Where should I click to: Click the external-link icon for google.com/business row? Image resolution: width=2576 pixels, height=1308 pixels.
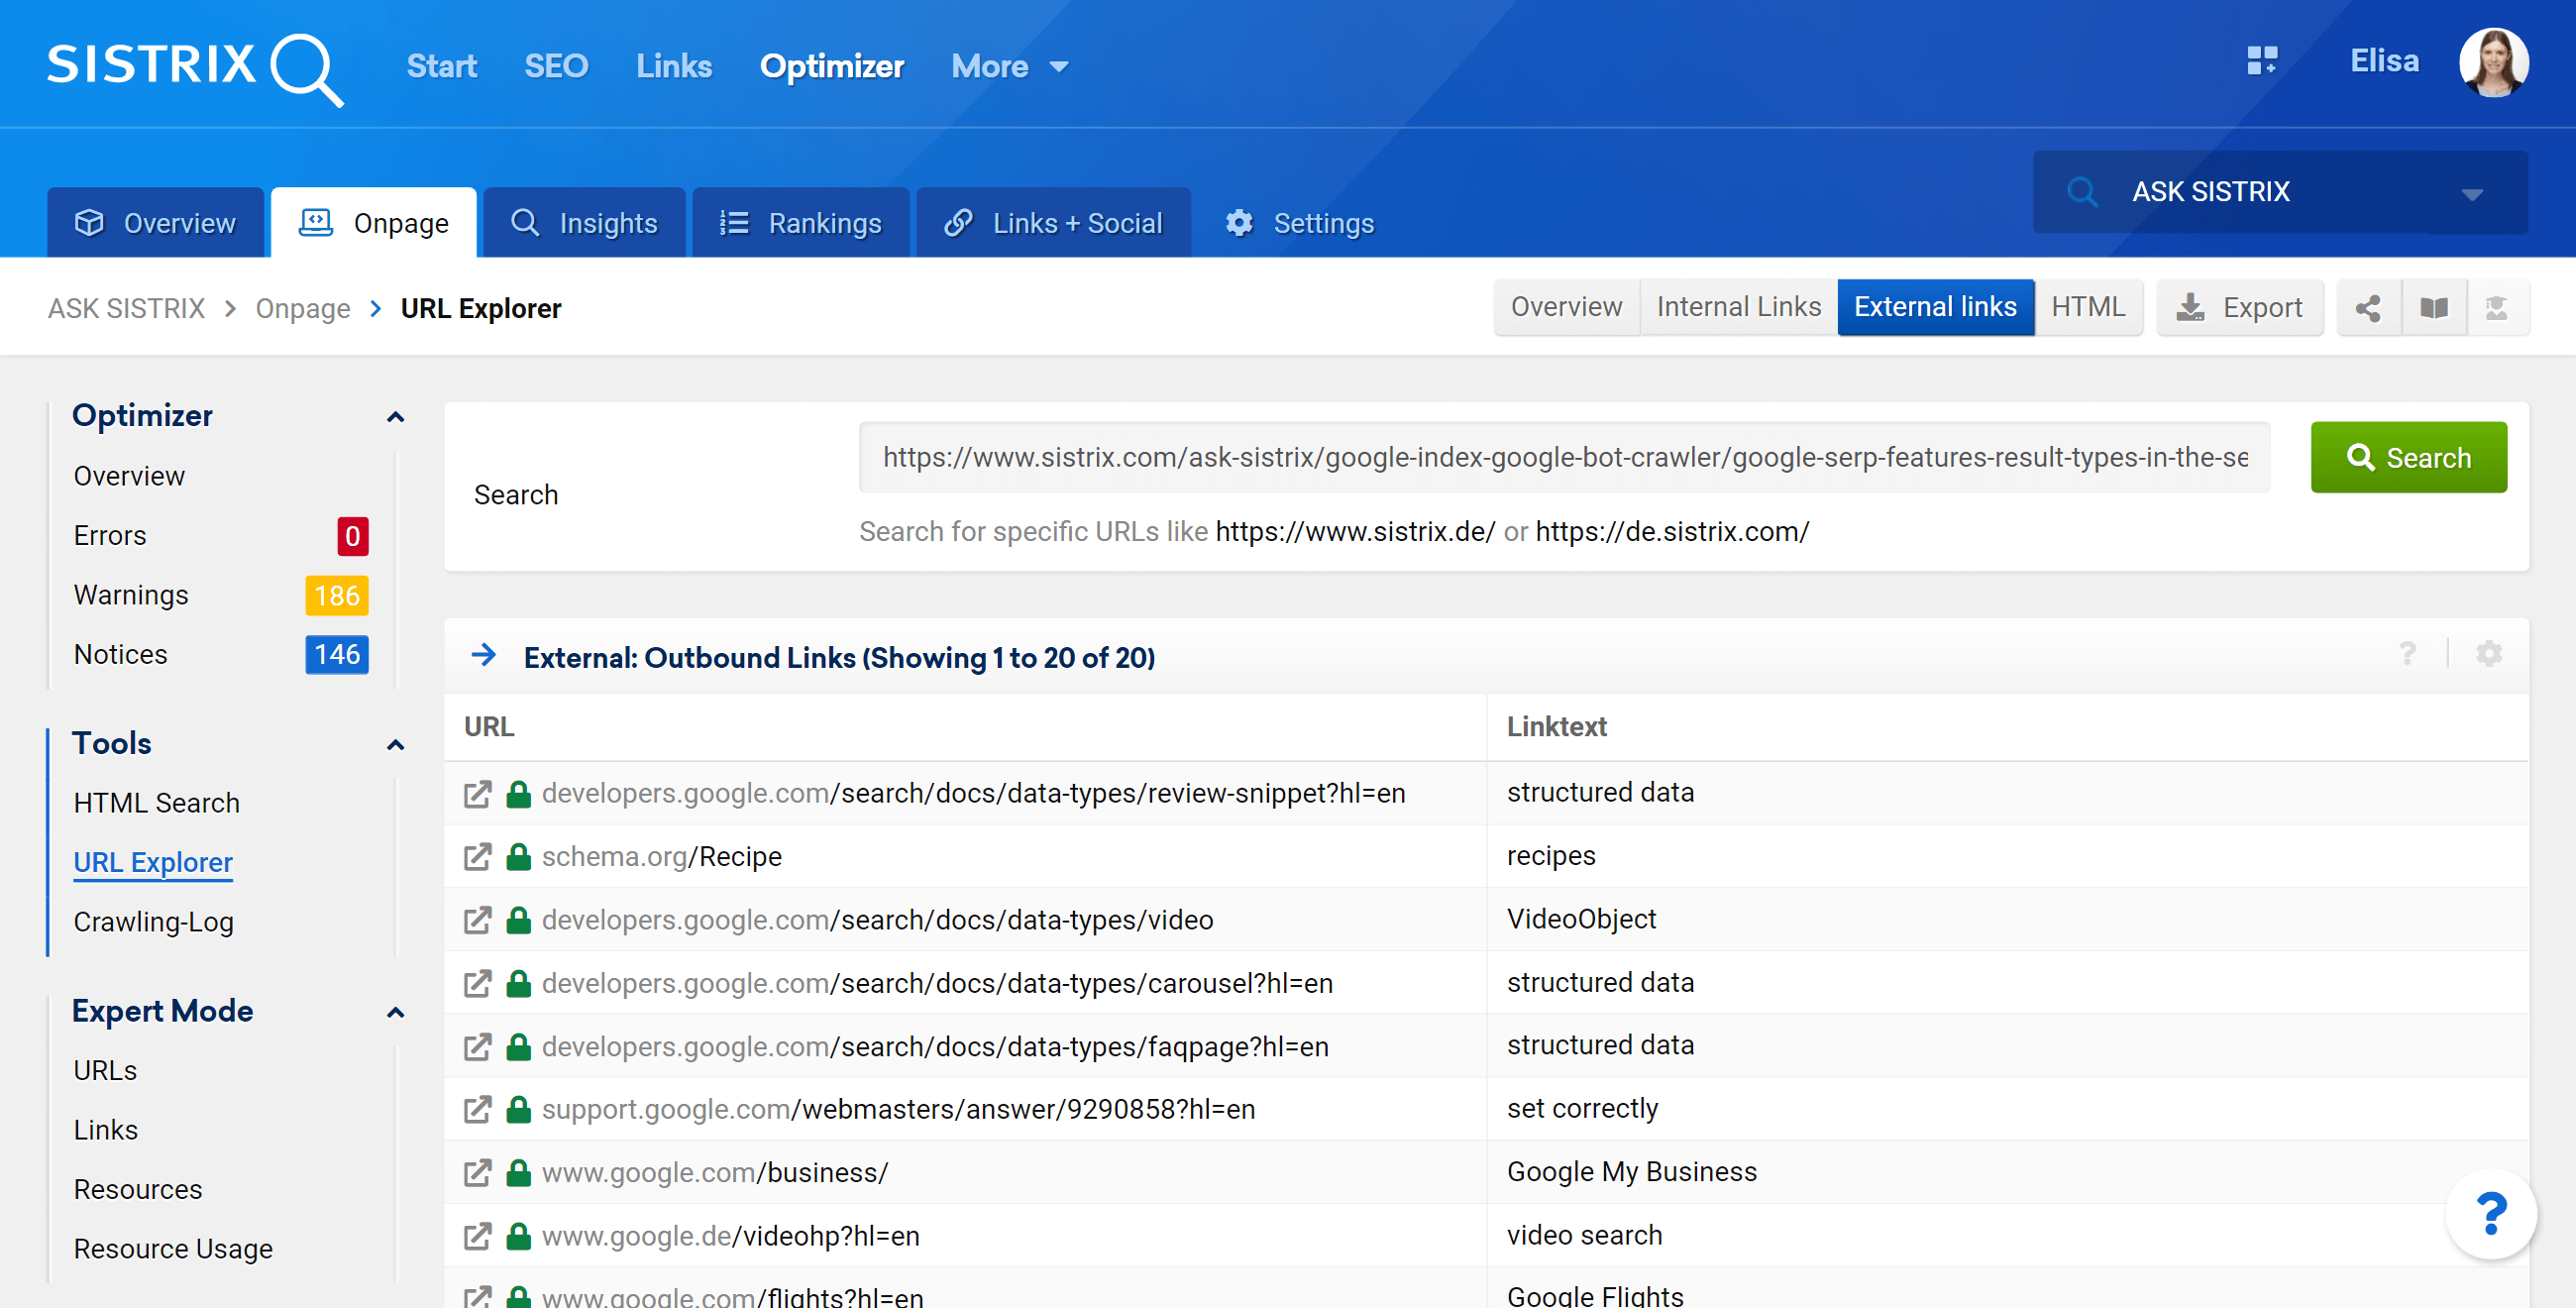(478, 1173)
